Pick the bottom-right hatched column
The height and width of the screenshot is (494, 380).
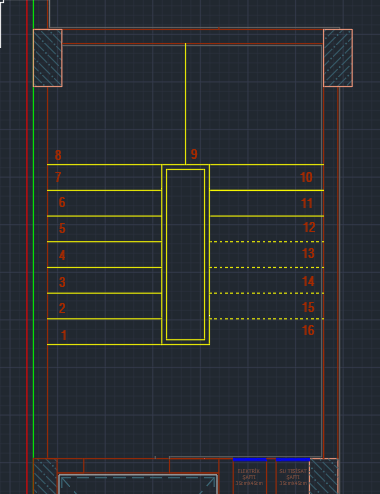coord(324,476)
